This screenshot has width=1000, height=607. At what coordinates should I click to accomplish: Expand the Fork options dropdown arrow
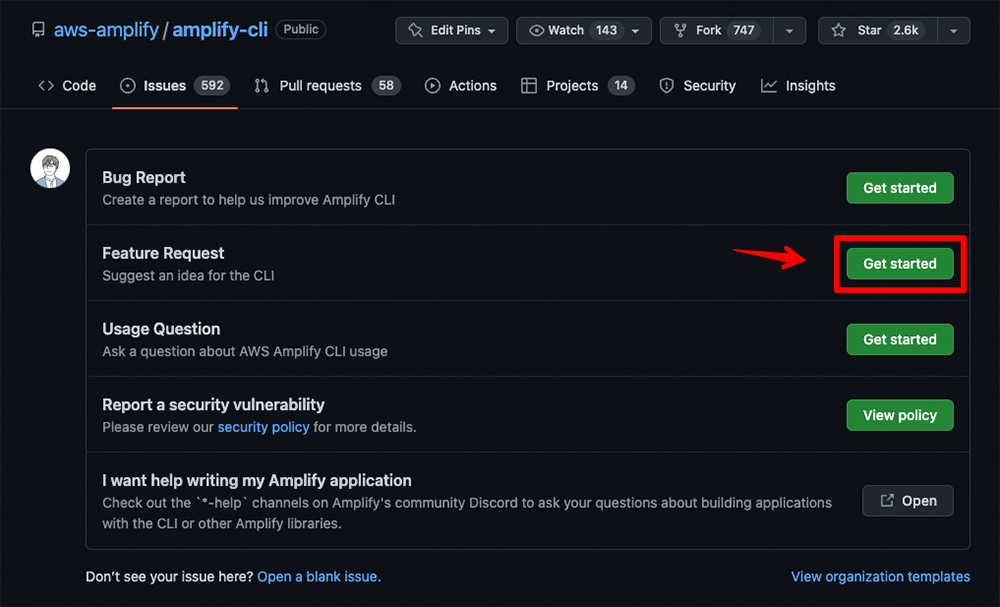coord(790,31)
